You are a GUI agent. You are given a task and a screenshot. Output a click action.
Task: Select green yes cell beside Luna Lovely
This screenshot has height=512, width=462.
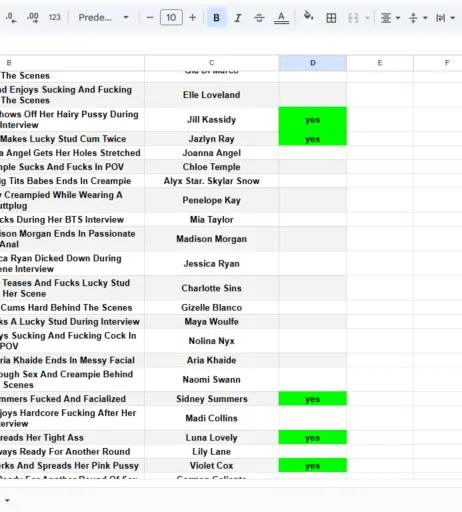pyautogui.click(x=313, y=437)
